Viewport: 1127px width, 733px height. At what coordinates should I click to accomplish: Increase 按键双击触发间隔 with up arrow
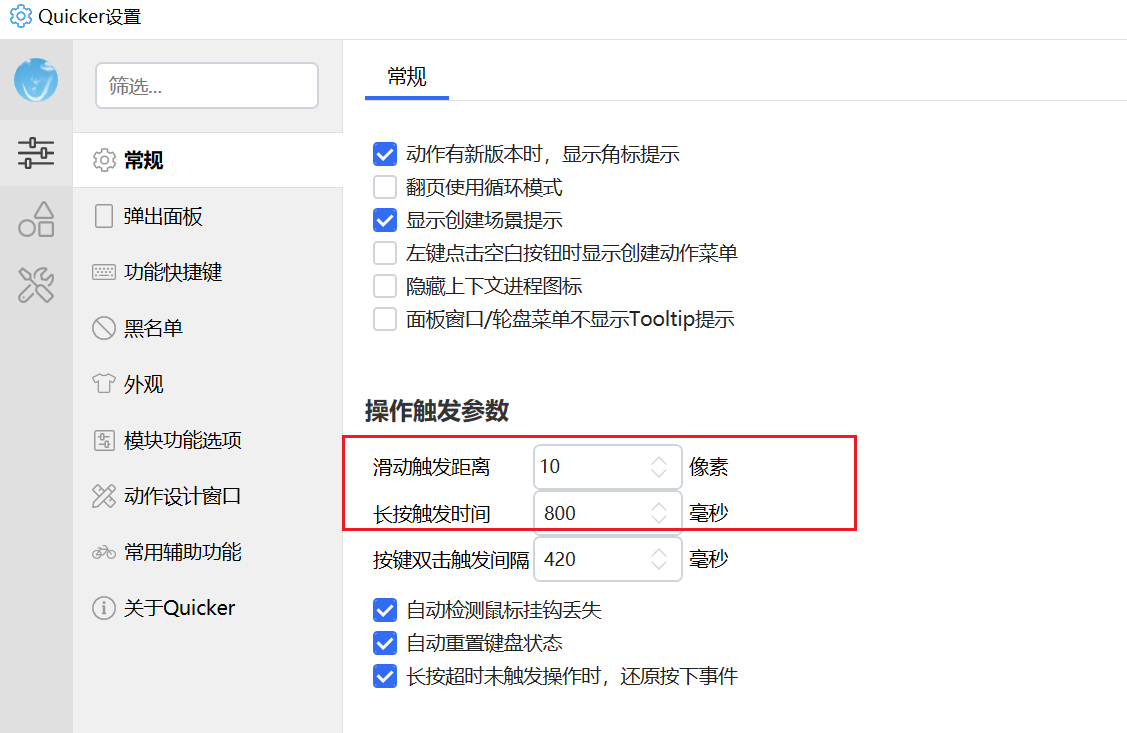658,553
